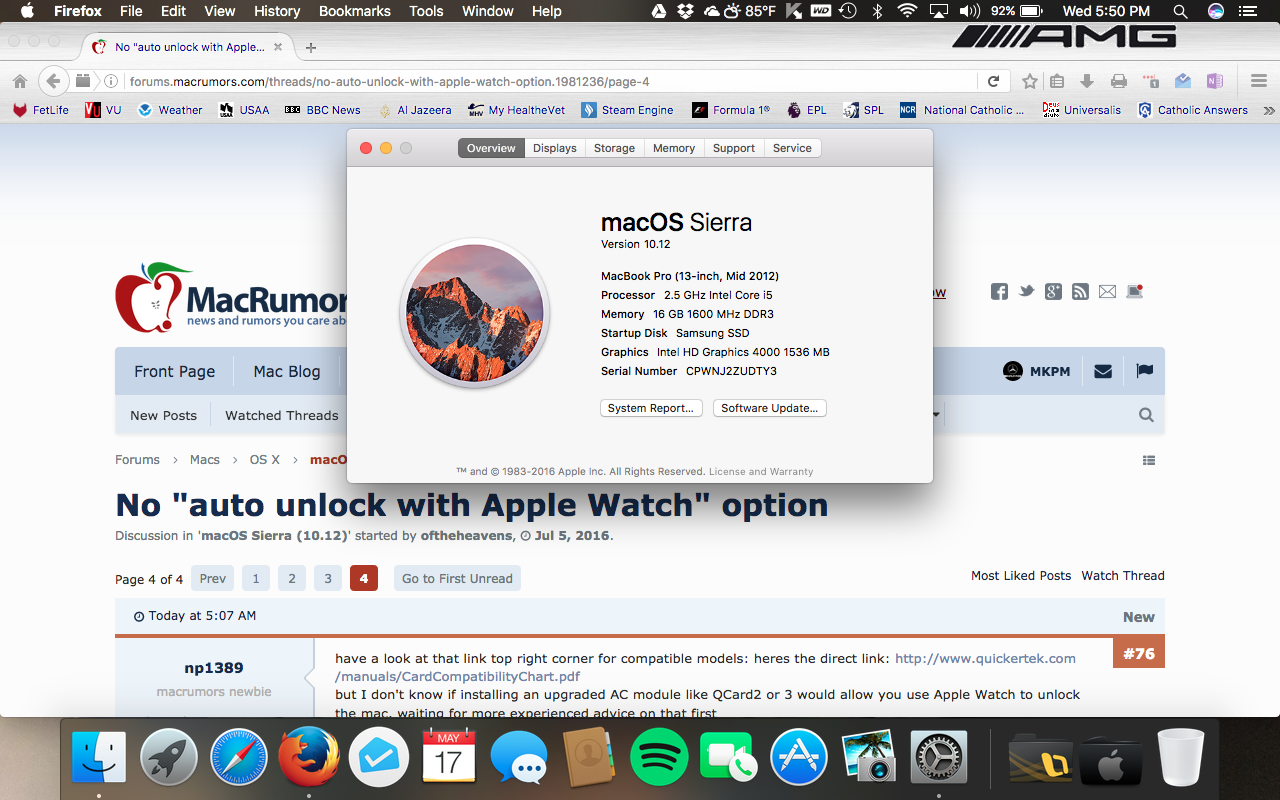Click Forums breadcrumb link
Image resolution: width=1280 pixels, height=800 pixels.
tap(137, 459)
